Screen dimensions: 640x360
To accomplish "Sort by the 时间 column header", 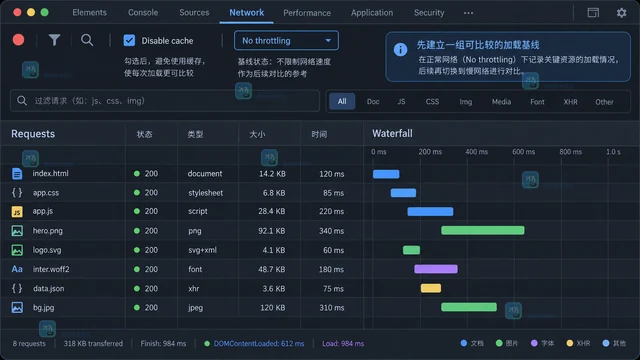I will click(319, 134).
